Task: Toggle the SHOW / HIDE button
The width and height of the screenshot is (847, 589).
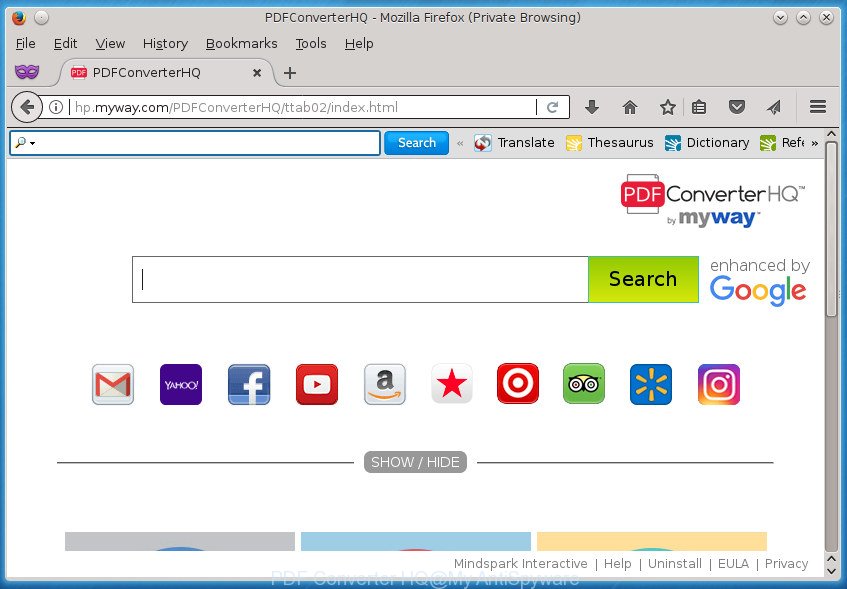Action: coord(415,462)
